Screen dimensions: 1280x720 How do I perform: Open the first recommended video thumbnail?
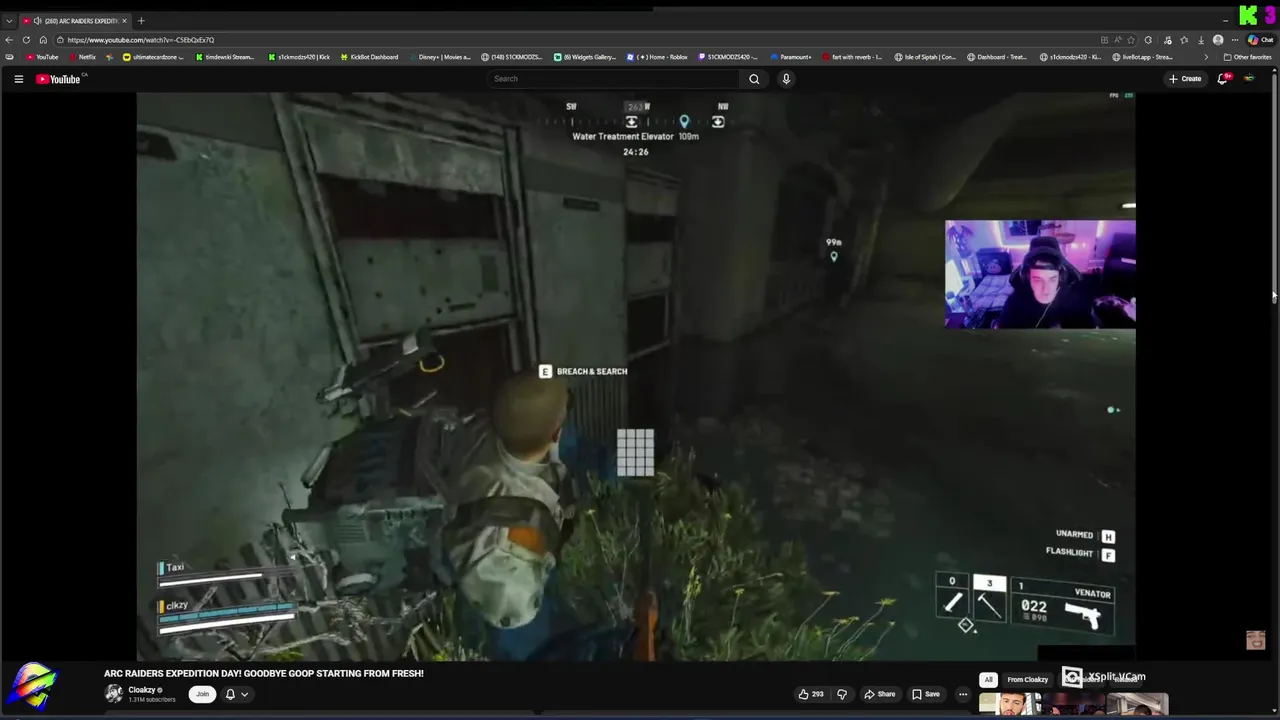[1010, 704]
